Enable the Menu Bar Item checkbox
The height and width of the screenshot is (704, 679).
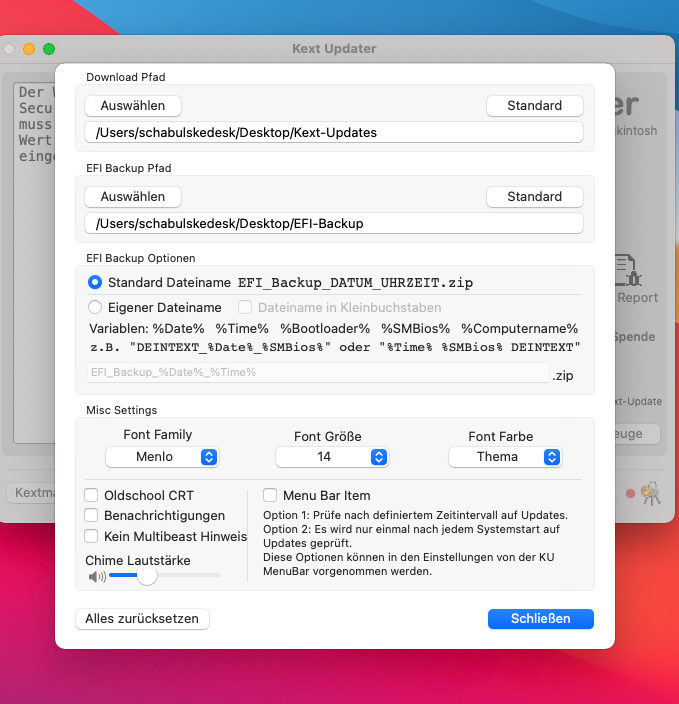(x=270, y=495)
